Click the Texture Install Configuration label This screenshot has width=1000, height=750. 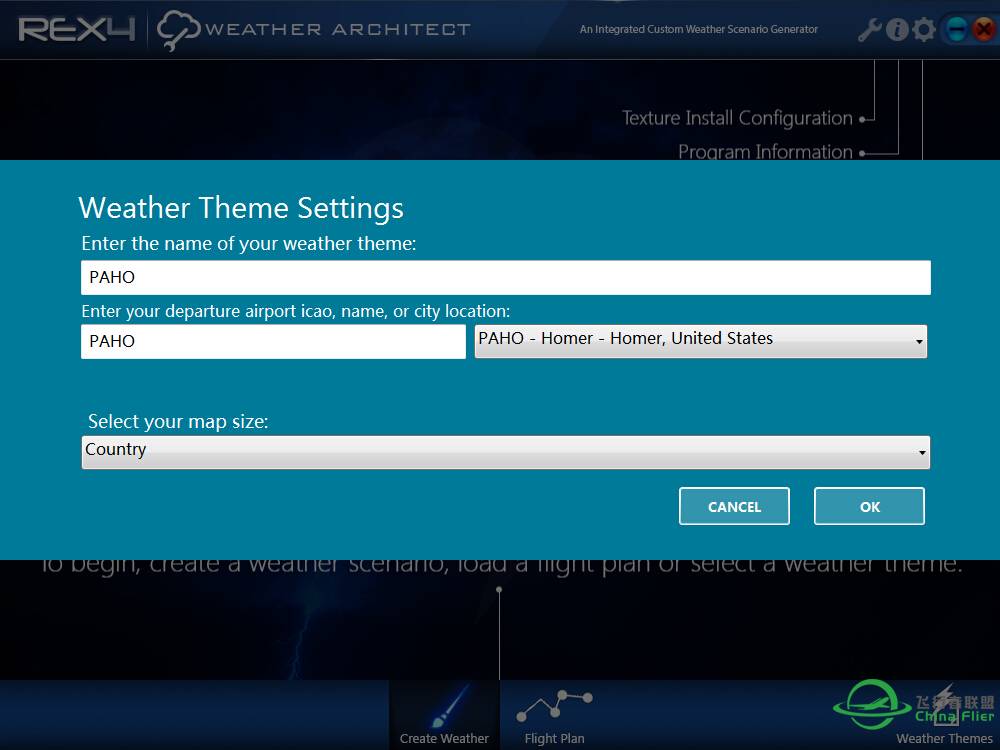[x=737, y=118]
